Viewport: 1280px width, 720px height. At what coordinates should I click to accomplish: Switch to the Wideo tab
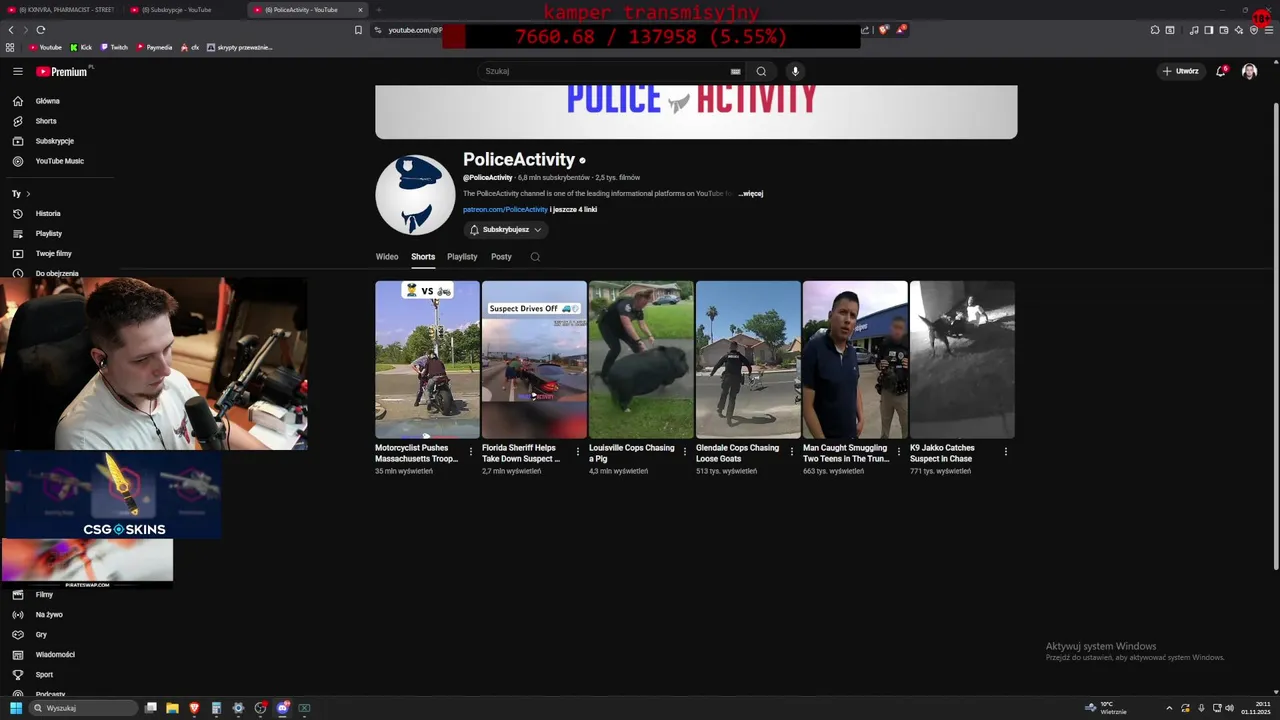click(x=387, y=257)
